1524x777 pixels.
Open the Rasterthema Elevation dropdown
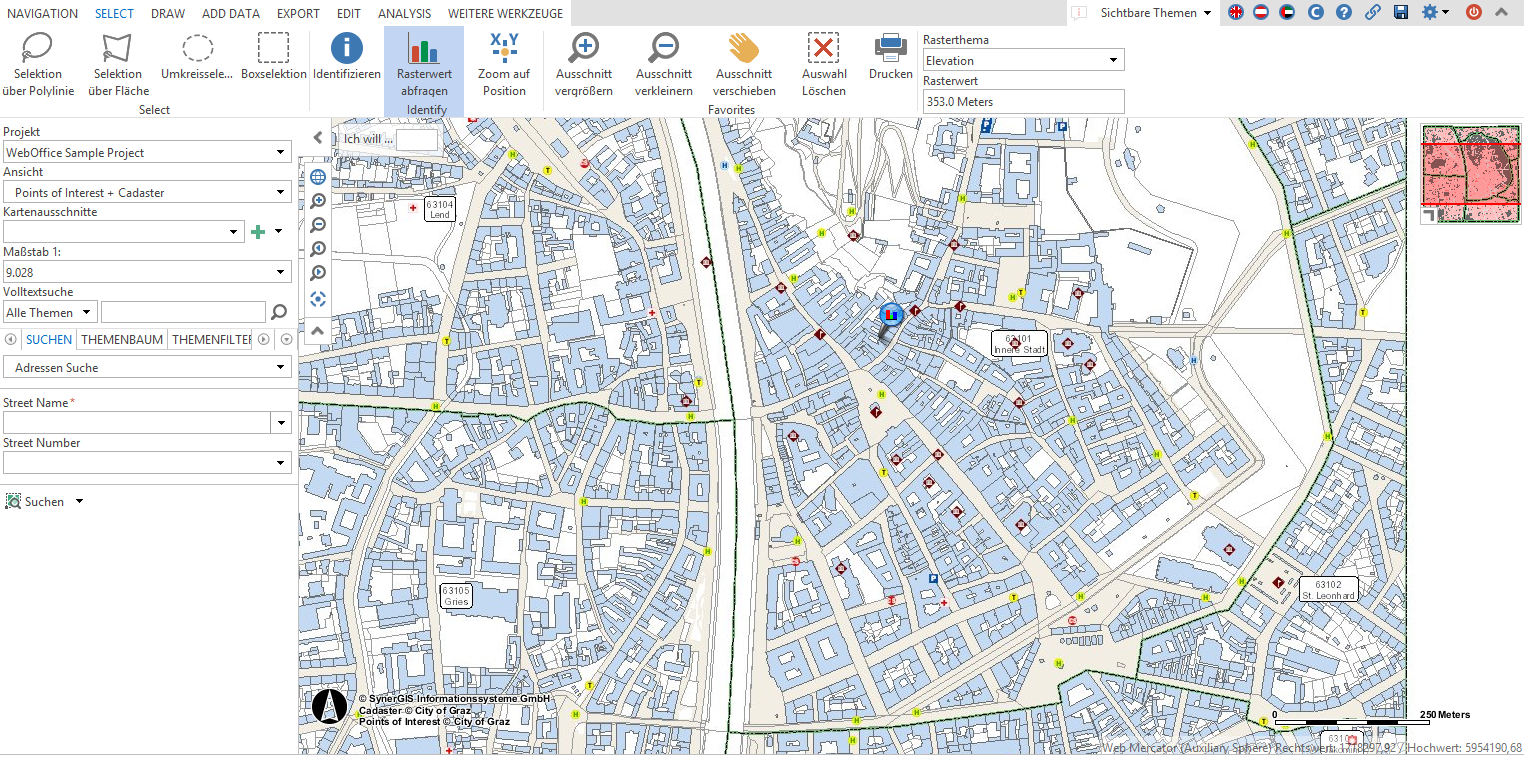point(1113,59)
